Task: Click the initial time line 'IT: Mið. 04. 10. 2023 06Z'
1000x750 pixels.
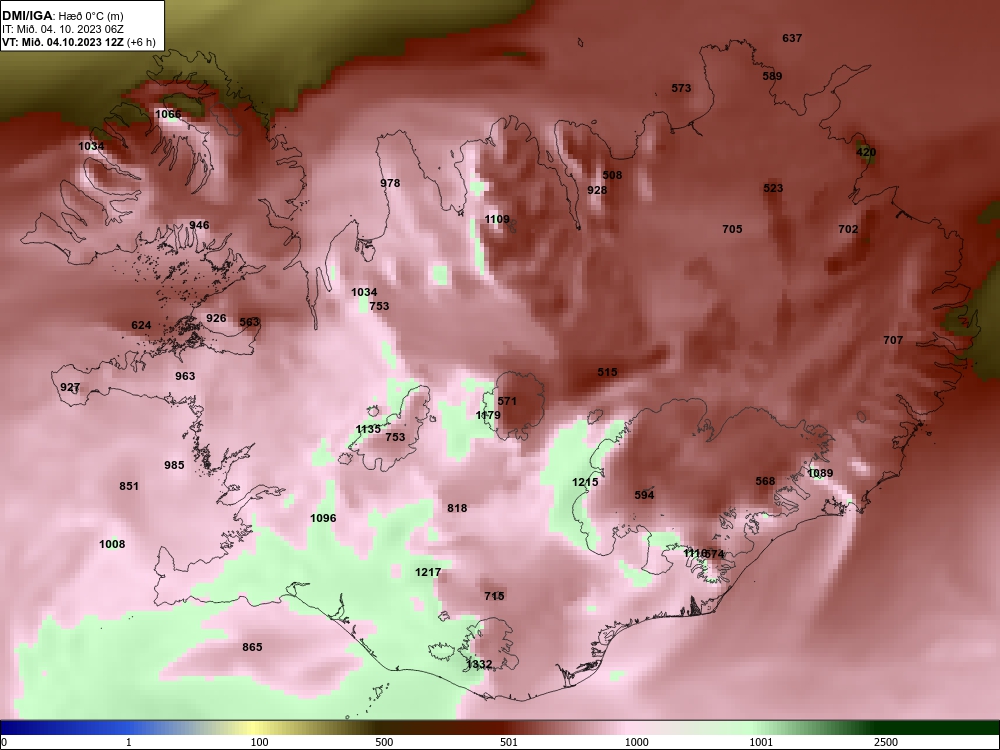Action: (62, 29)
